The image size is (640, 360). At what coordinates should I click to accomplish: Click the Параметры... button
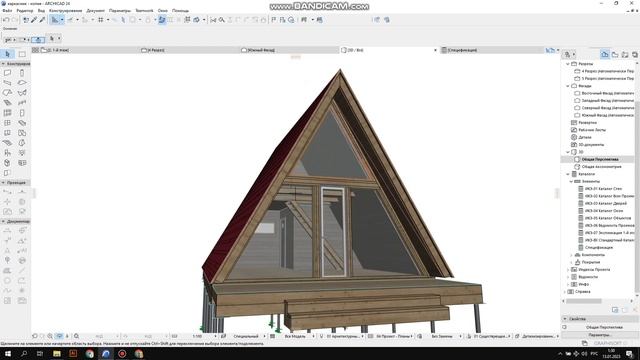coord(599,335)
